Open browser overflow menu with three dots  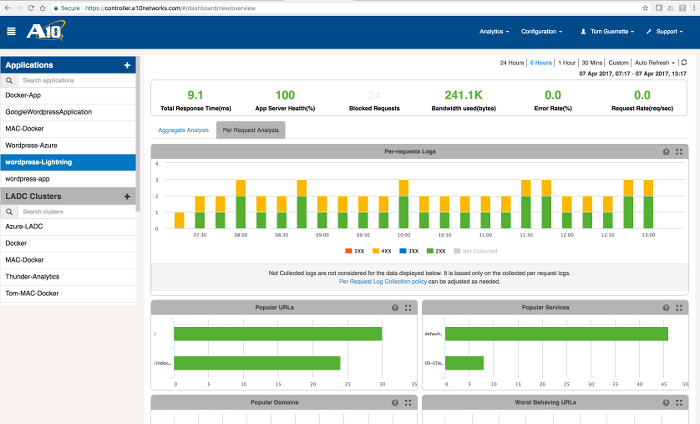point(694,8)
